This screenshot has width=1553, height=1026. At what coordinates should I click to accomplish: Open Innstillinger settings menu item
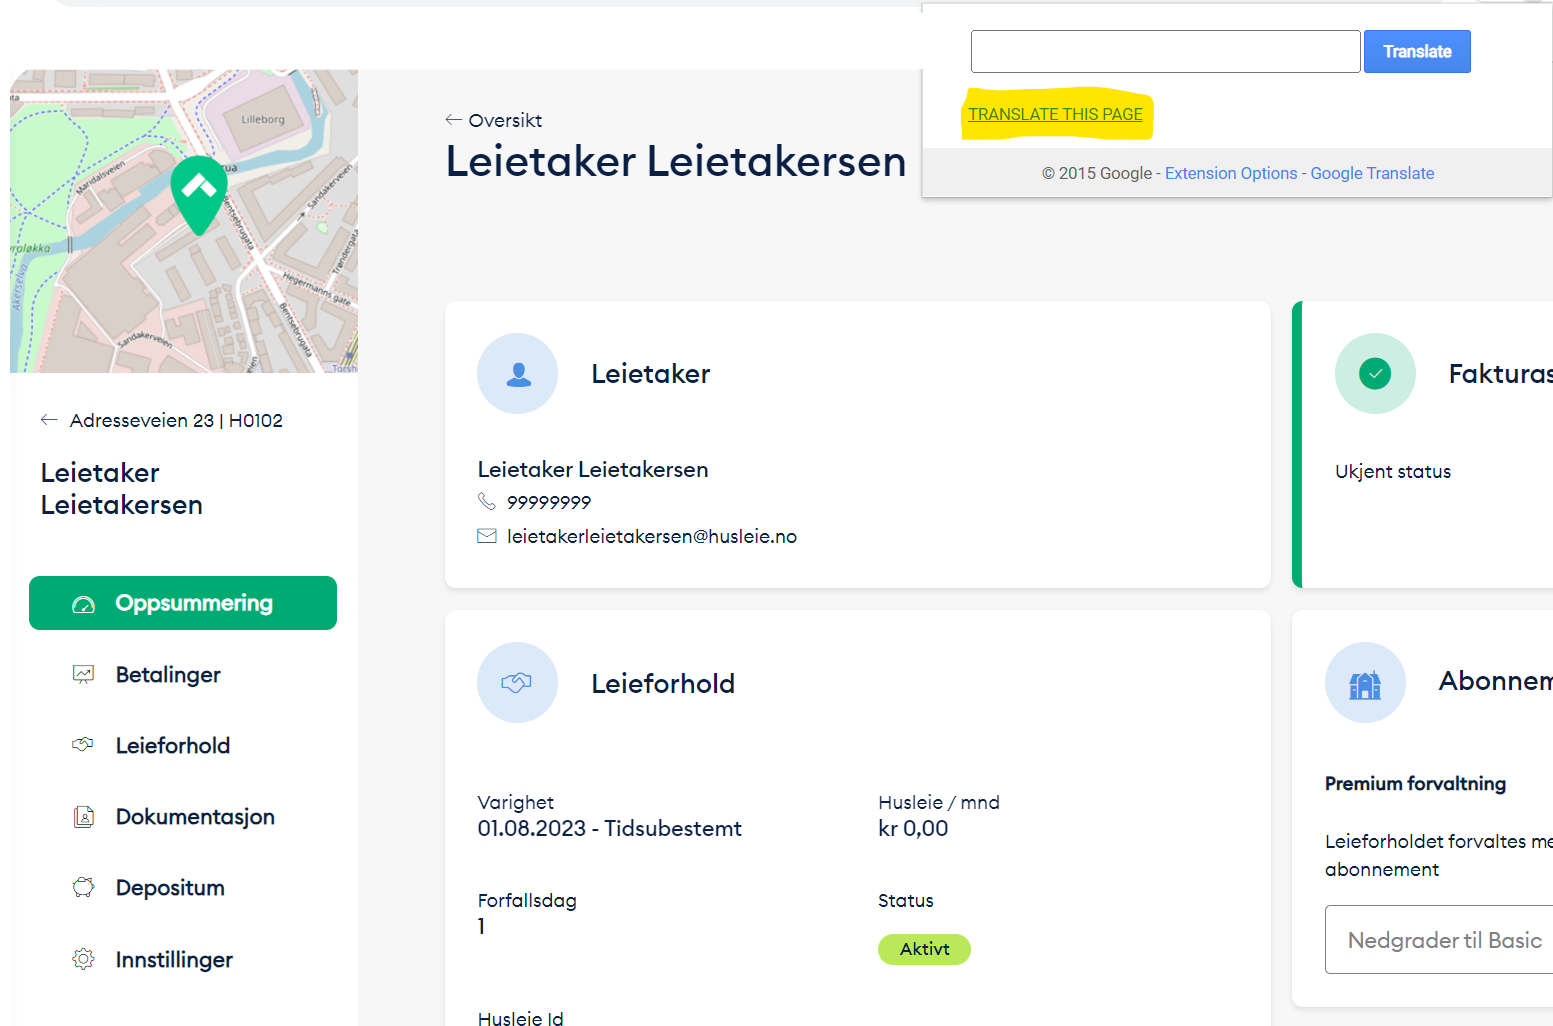pyautogui.click(x=174, y=960)
